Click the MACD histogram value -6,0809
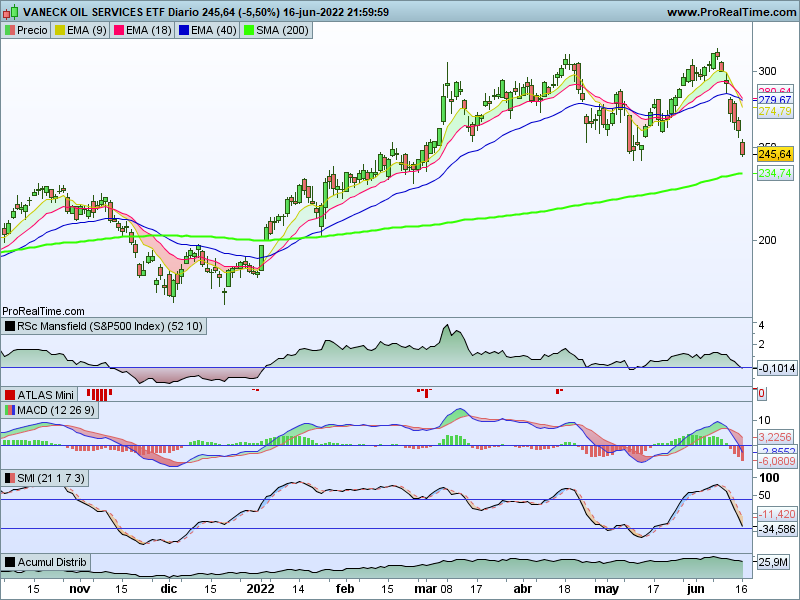This screenshot has width=800, height=600. [x=777, y=461]
